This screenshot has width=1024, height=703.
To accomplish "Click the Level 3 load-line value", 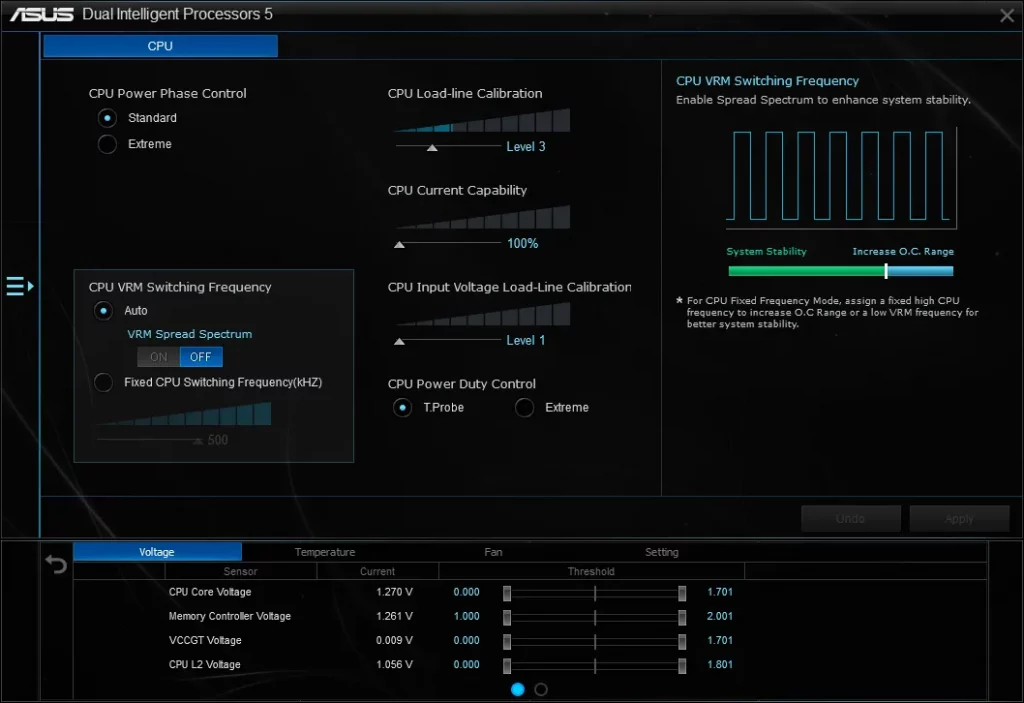I will pyautogui.click(x=526, y=147).
